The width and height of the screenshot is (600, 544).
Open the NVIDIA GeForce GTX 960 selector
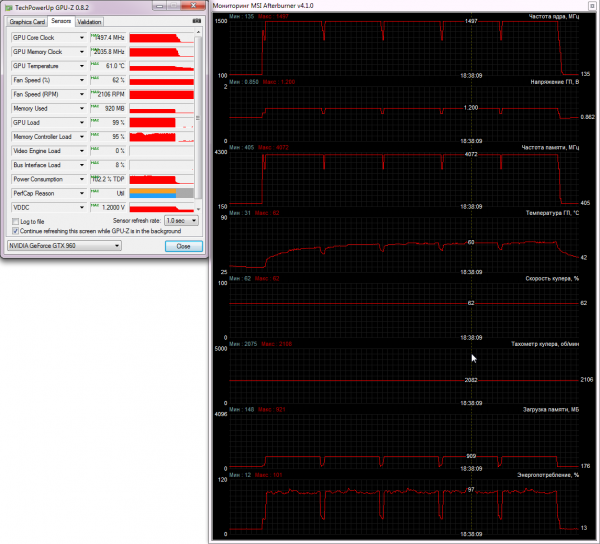(64, 246)
